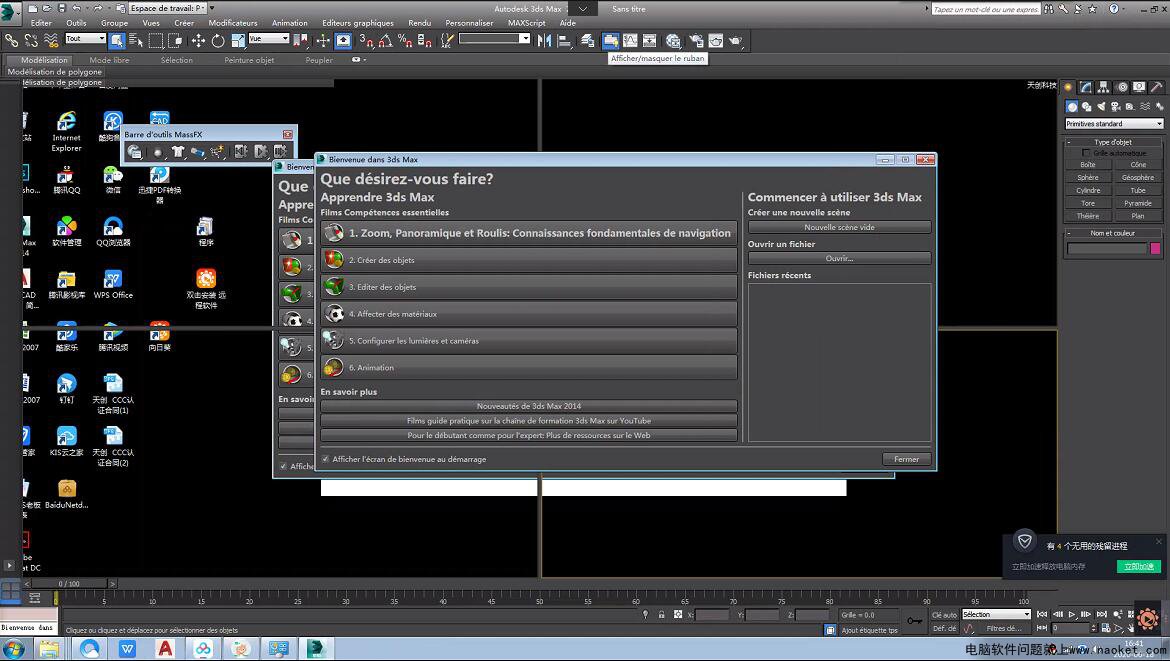Open the Schematic View icon

650,40
